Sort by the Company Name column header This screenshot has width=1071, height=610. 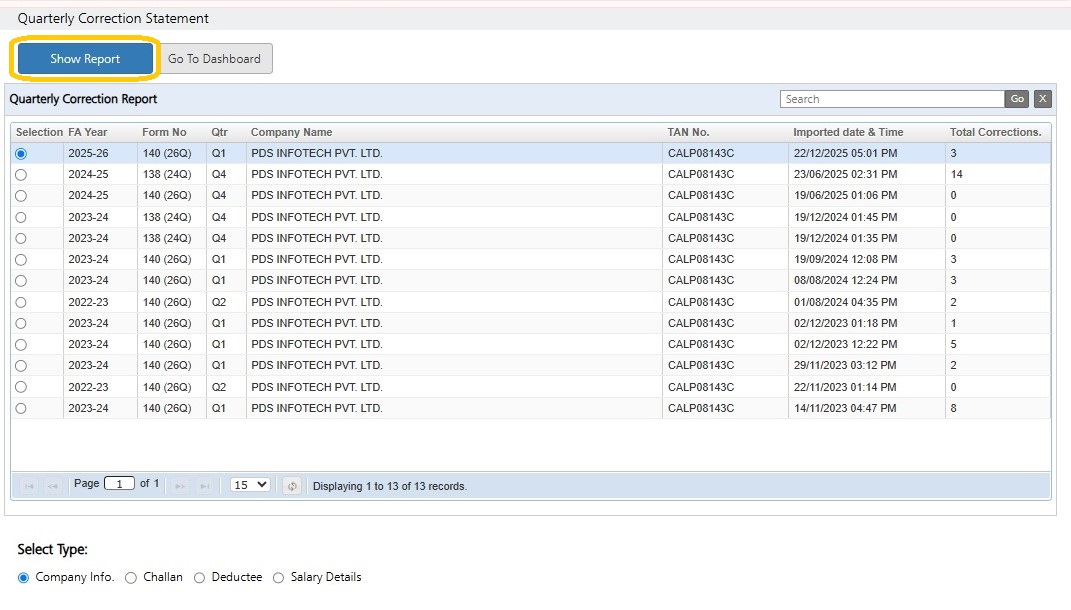click(x=291, y=133)
